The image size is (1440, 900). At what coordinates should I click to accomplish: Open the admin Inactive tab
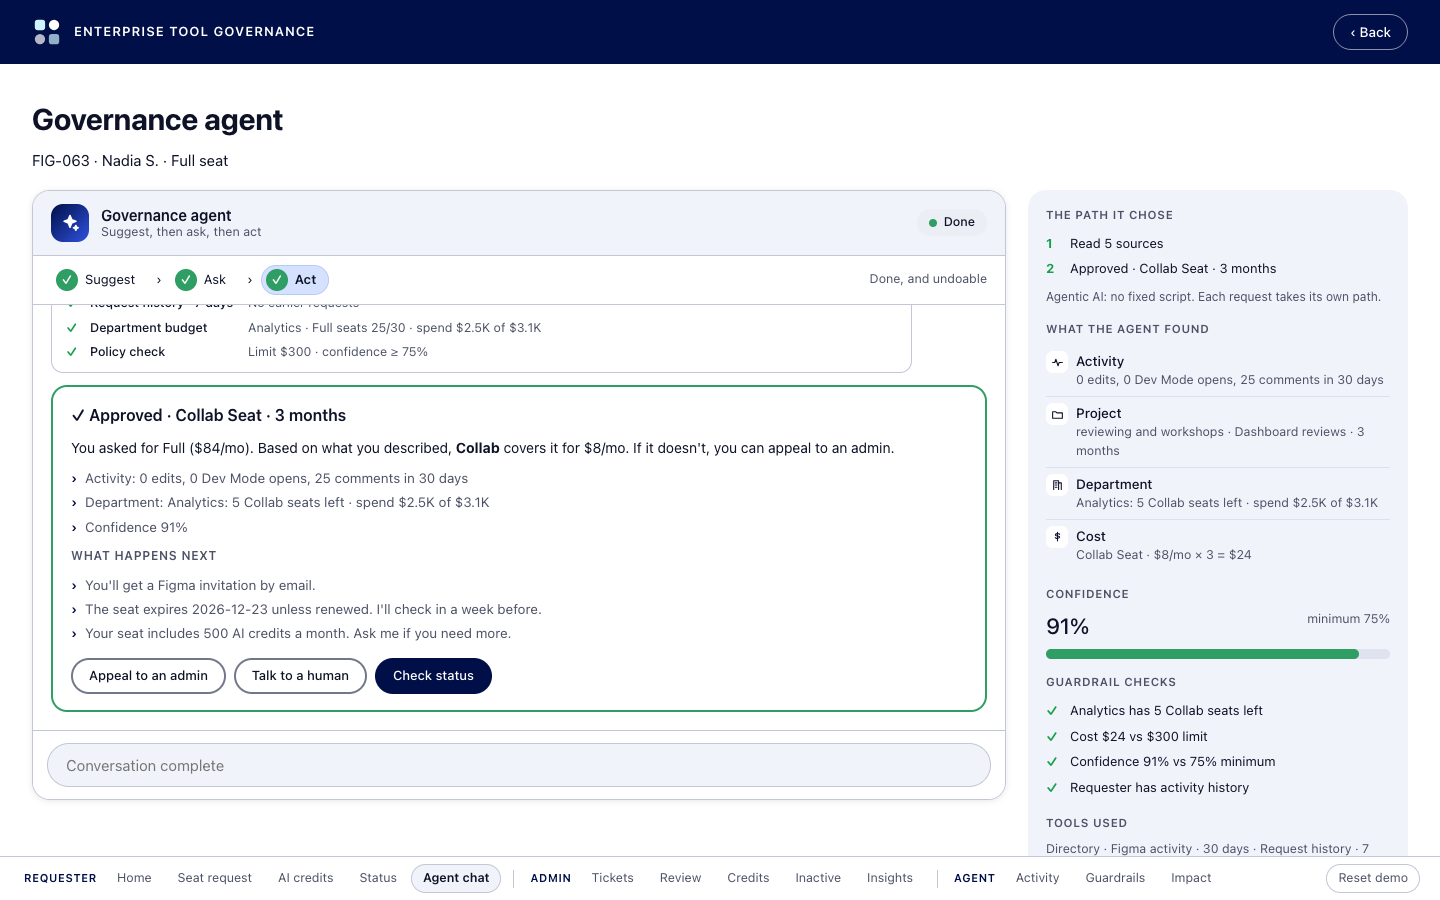point(818,878)
